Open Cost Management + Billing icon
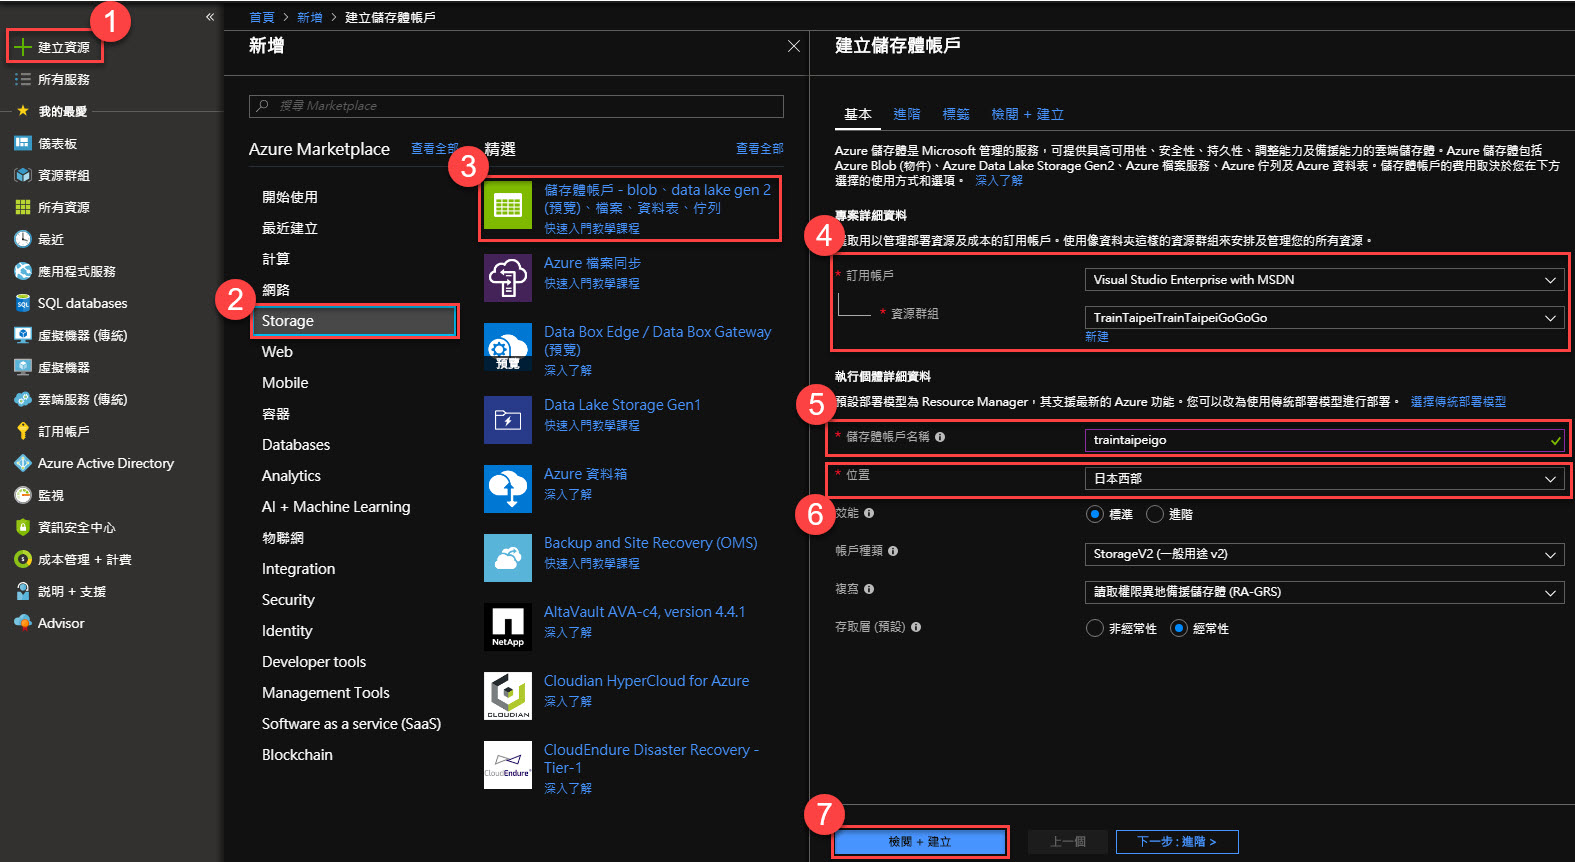1575x862 pixels. [x=23, y=559]
